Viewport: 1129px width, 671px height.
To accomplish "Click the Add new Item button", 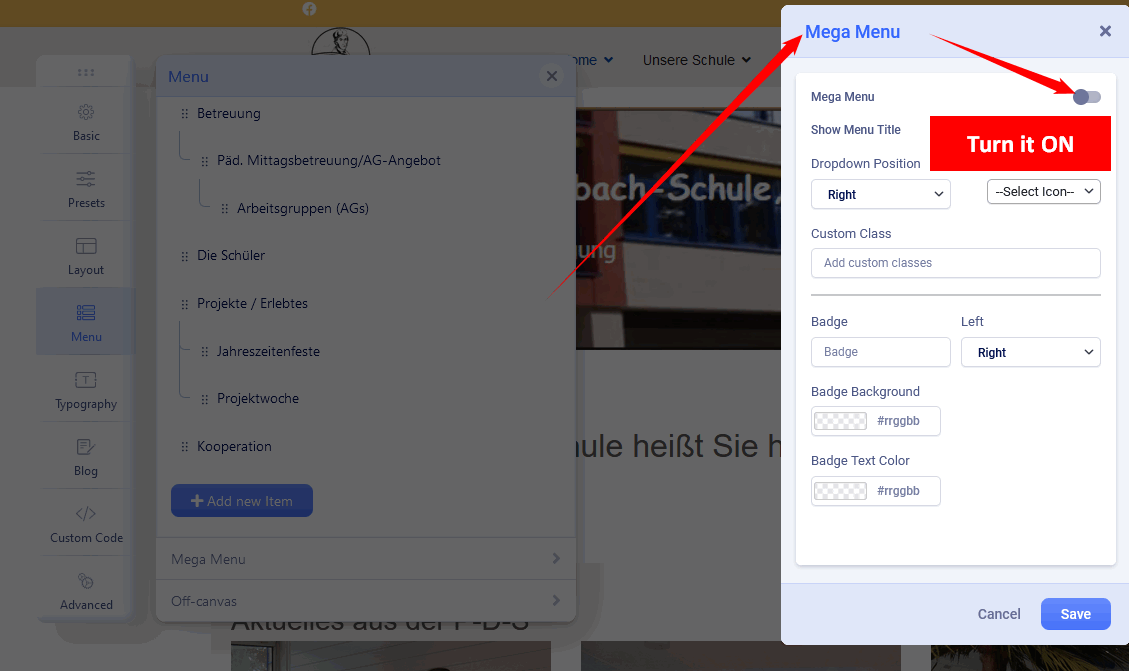I will pos(242,501).
